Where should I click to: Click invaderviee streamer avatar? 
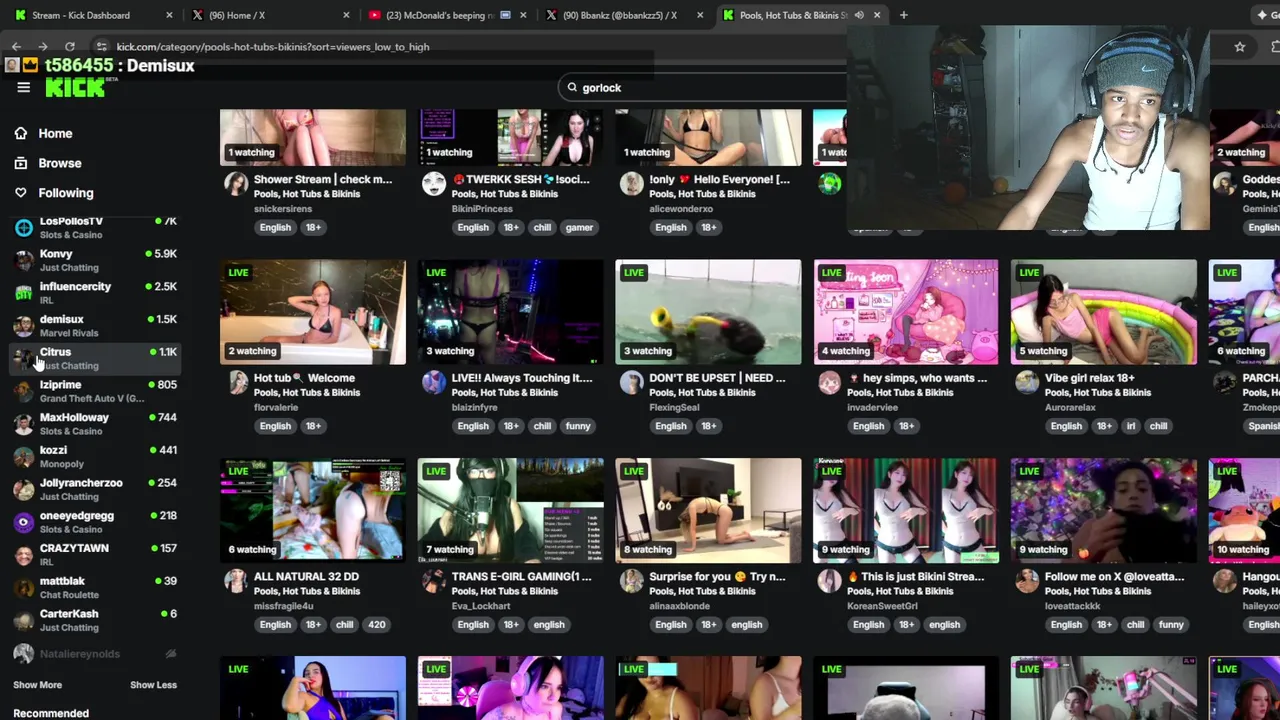(x=830, y=383)
